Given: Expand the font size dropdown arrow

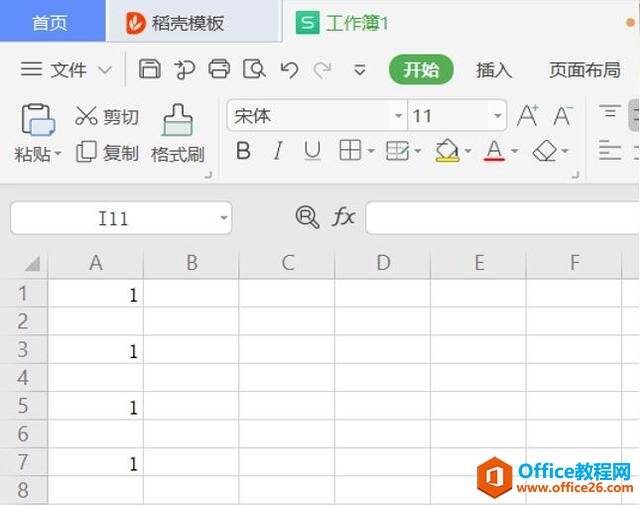Looking at the screenshot, I should tap(498, 116).
